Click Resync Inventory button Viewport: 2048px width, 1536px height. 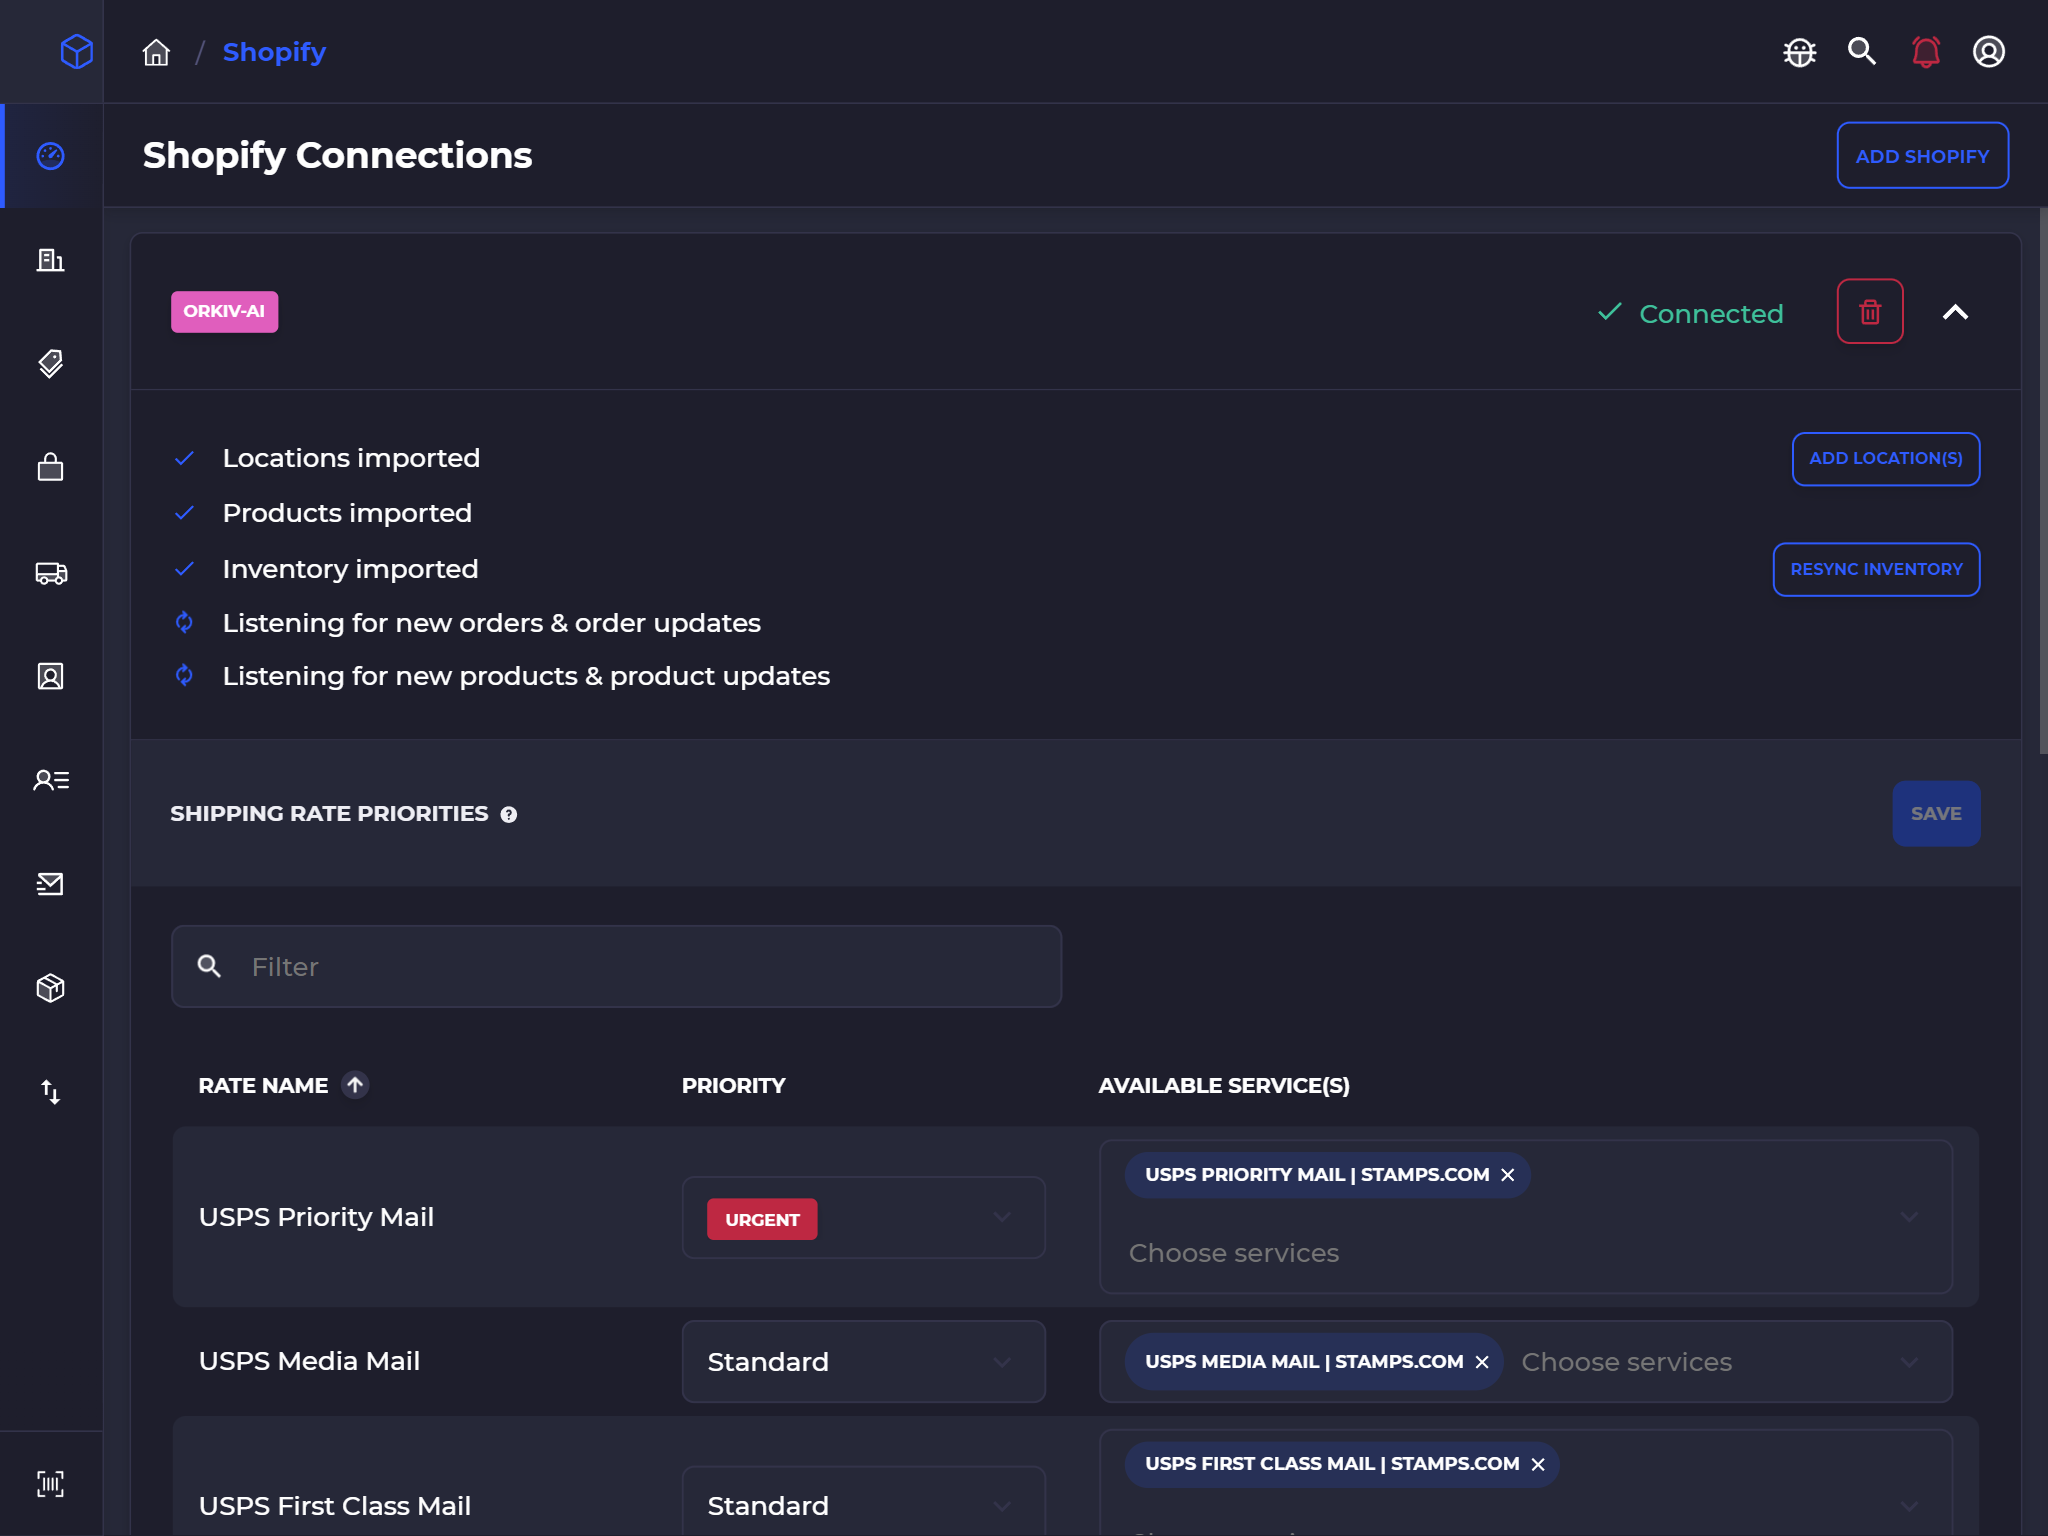1876,570
